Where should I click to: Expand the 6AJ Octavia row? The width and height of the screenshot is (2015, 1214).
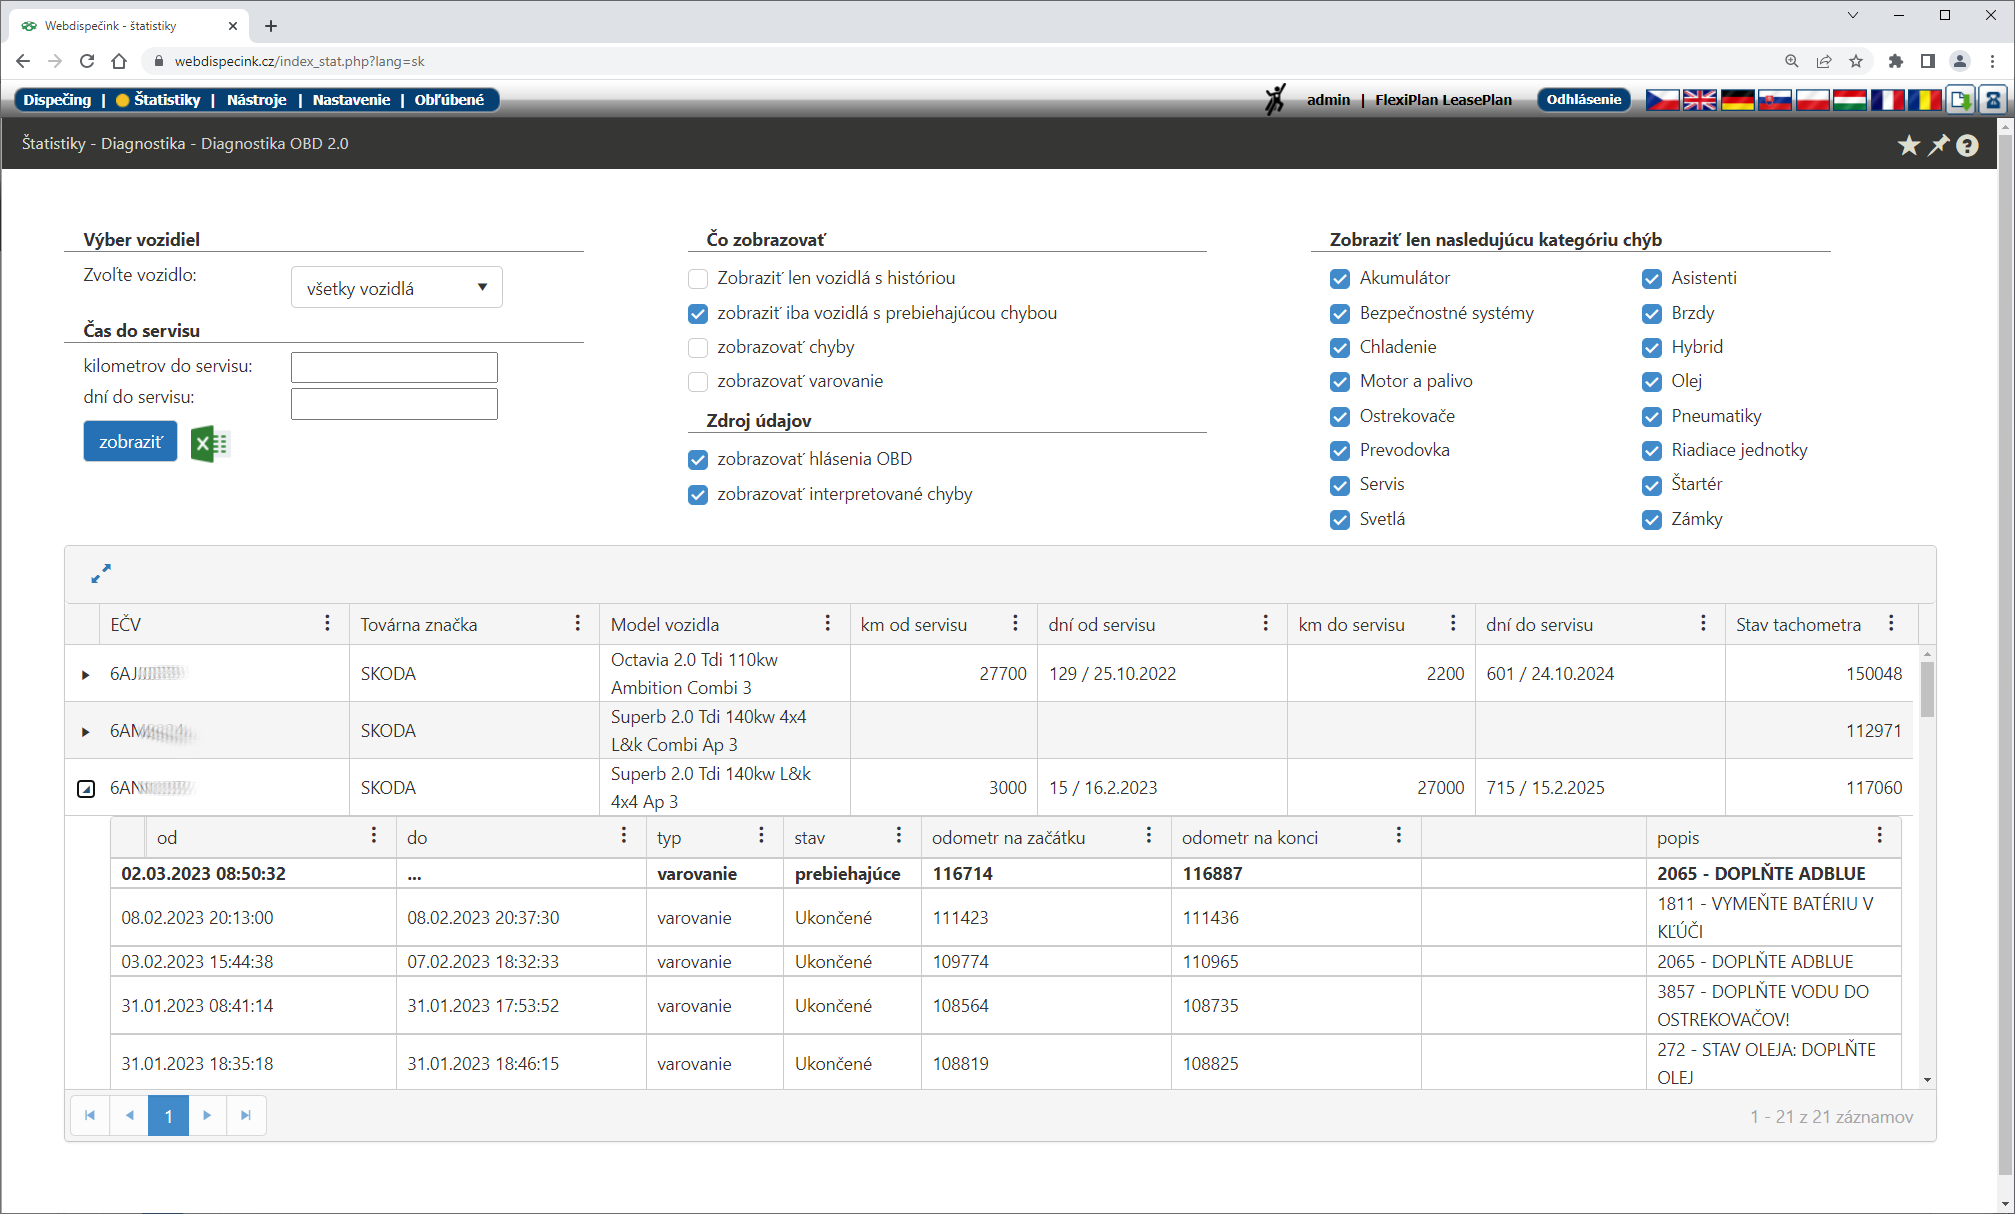pos(86,675)
